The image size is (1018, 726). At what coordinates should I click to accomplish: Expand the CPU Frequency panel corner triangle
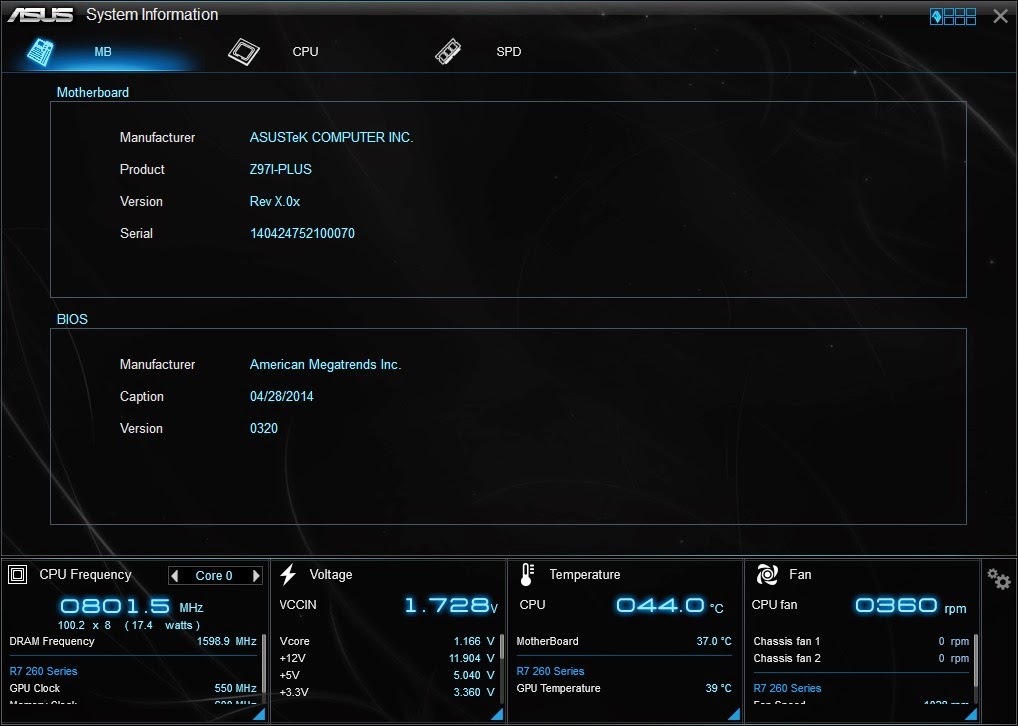(x=259, y=714)
